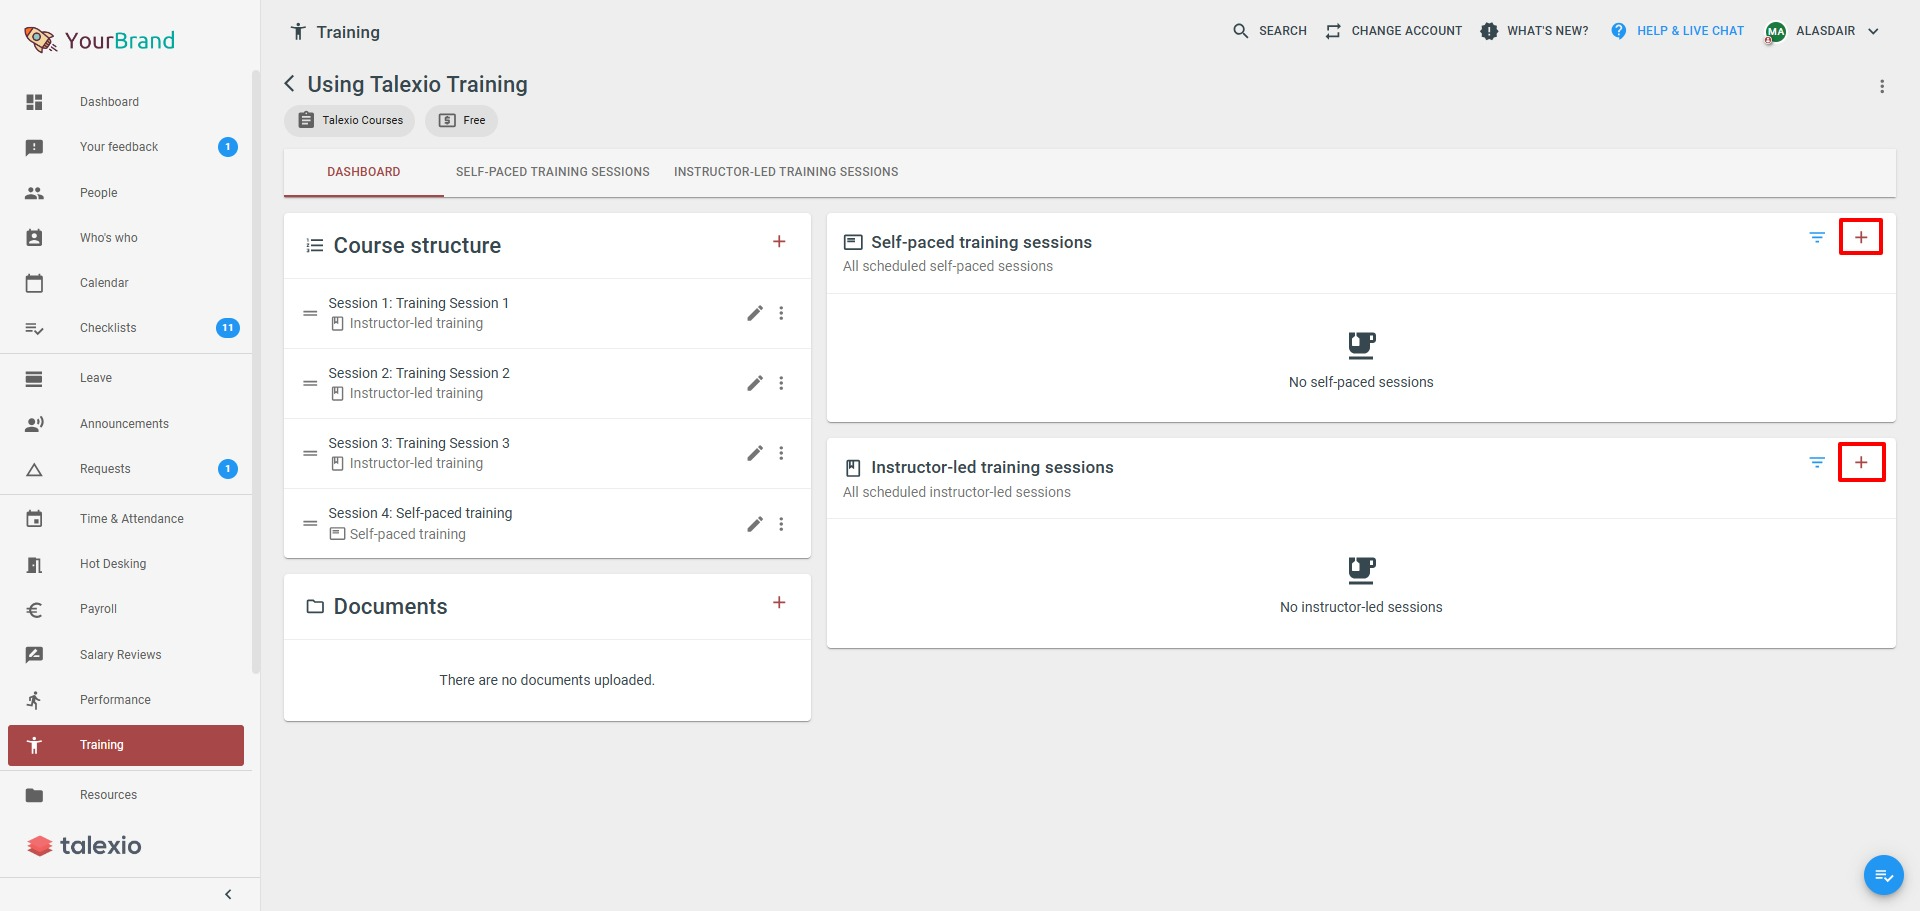The height and width of the screenshot is (911, 1920).
Task: Add a document in Documents panel
Action: [779, 603]
